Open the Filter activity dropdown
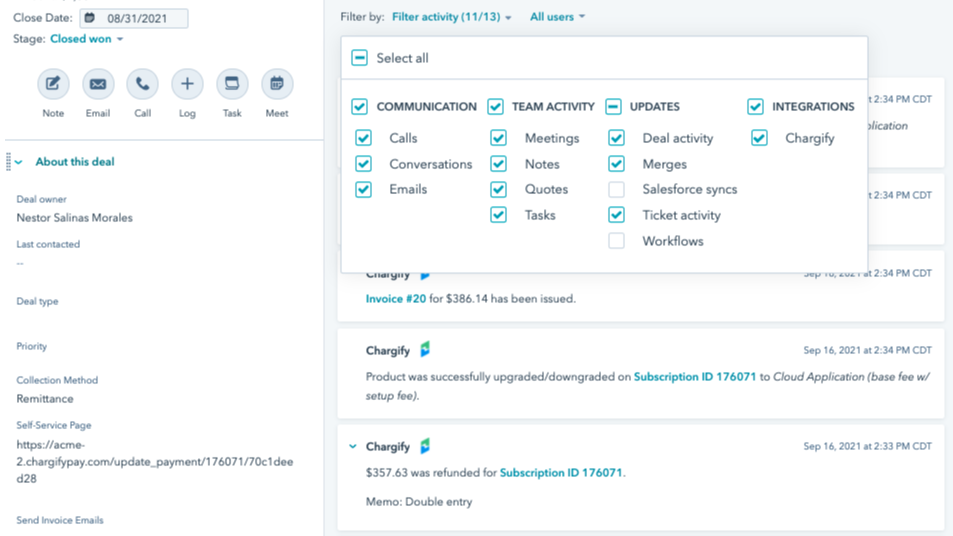 tap(451, 17)
